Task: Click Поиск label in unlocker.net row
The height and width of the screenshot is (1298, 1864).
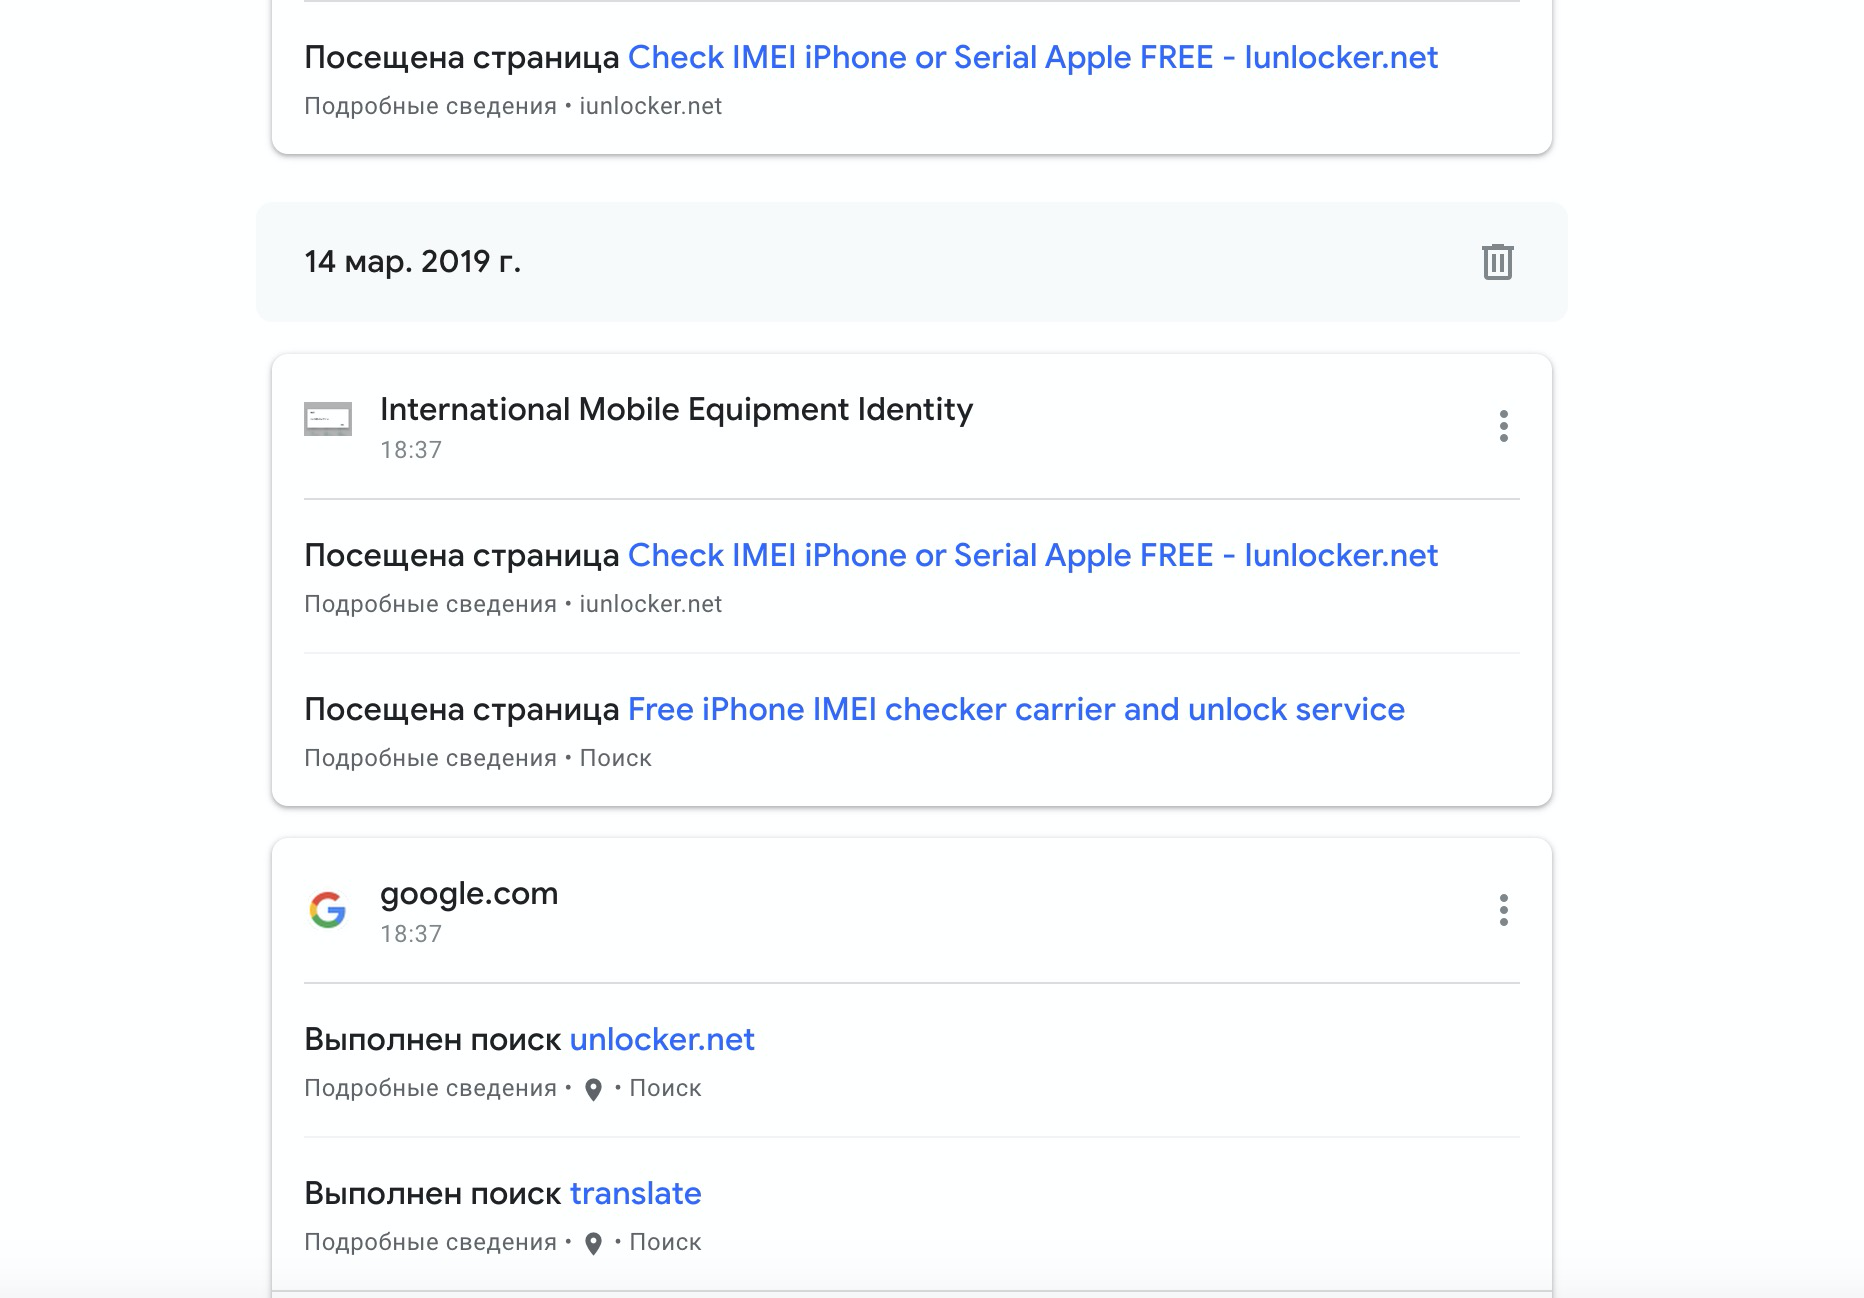Action: pos(665,1088)
